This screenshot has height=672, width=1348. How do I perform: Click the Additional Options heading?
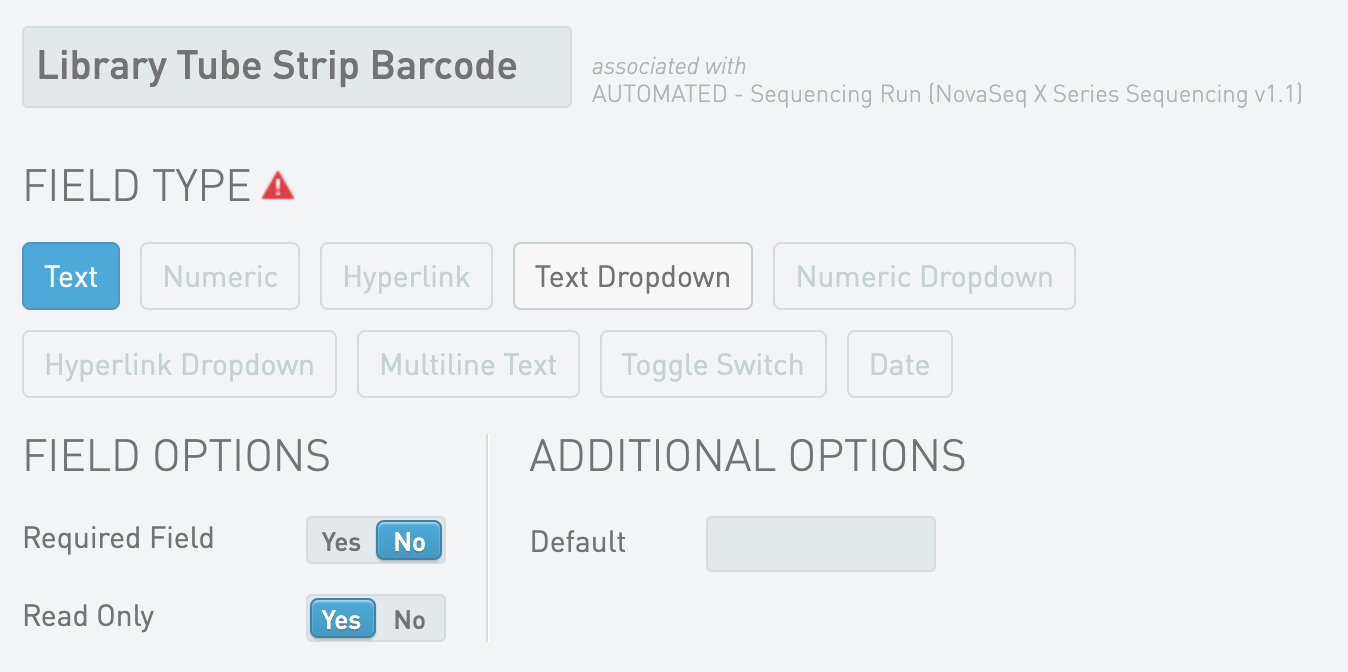pos(747,456)
